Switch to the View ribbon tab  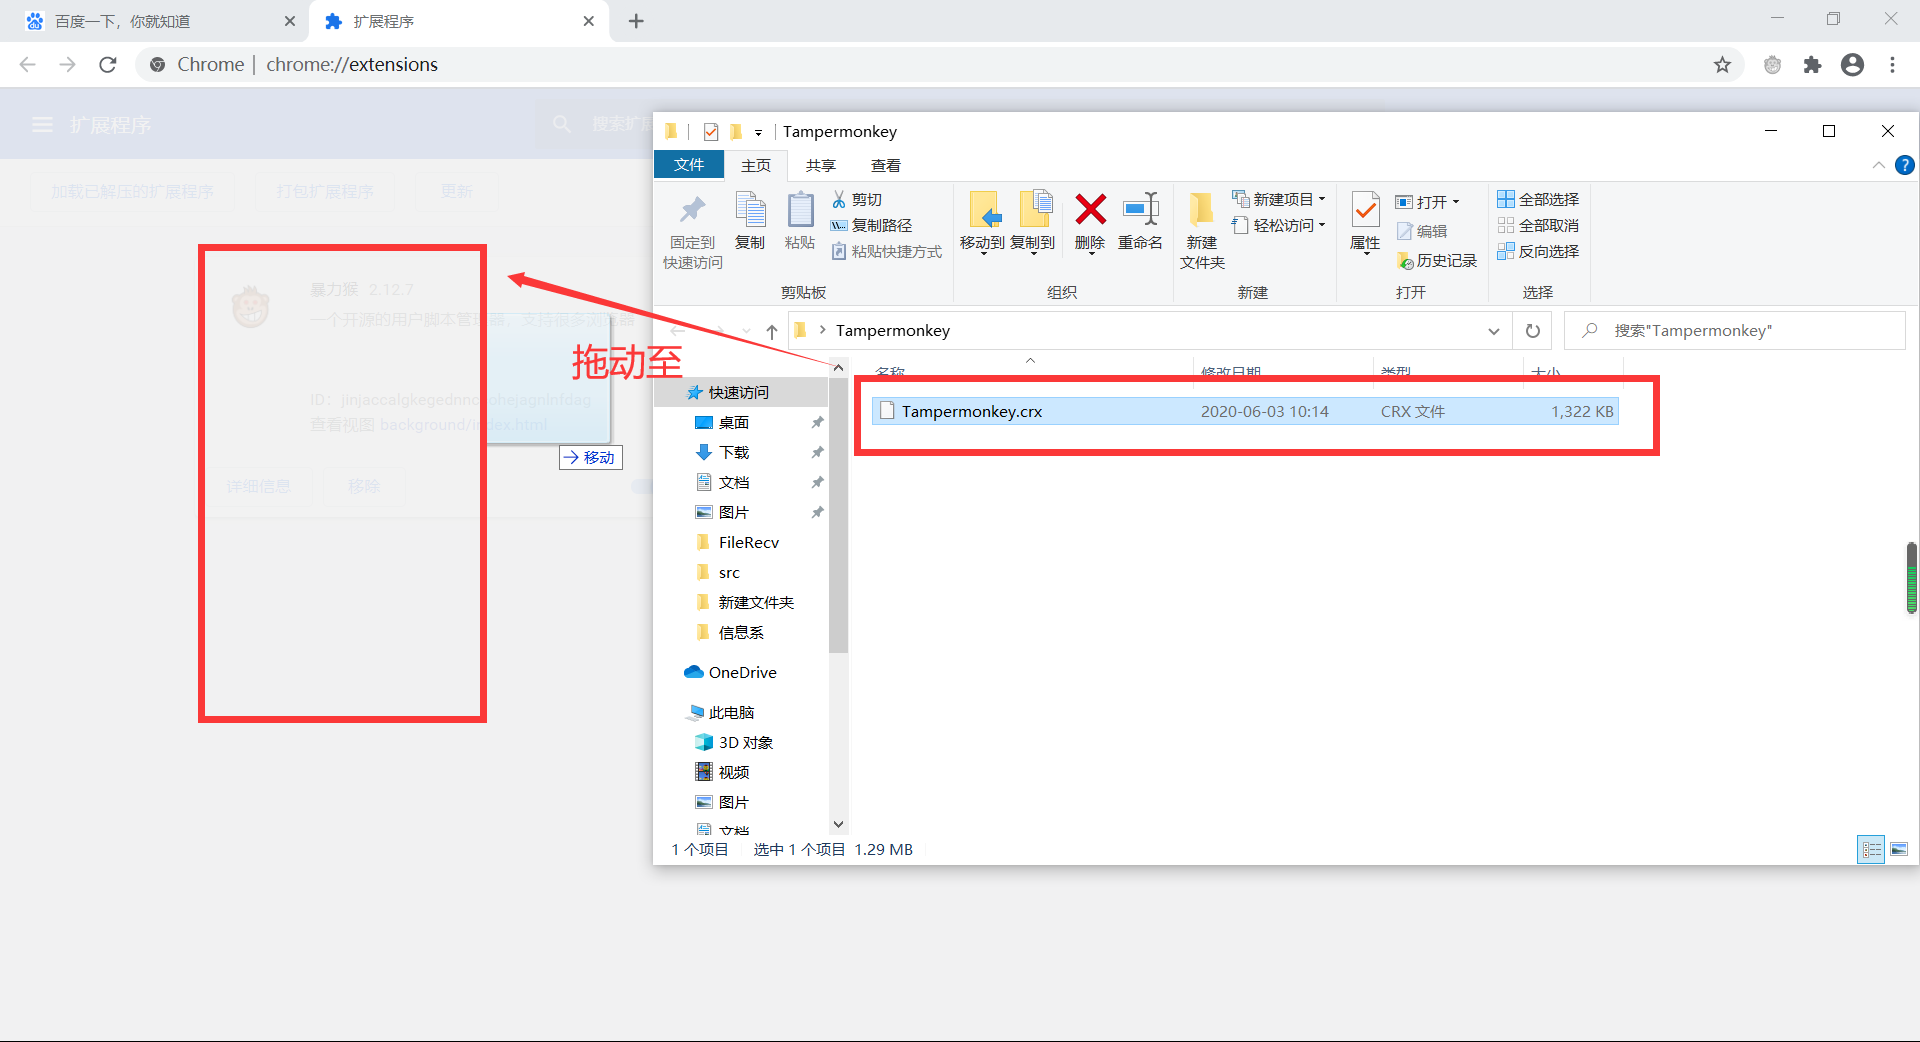coord(886,165)
